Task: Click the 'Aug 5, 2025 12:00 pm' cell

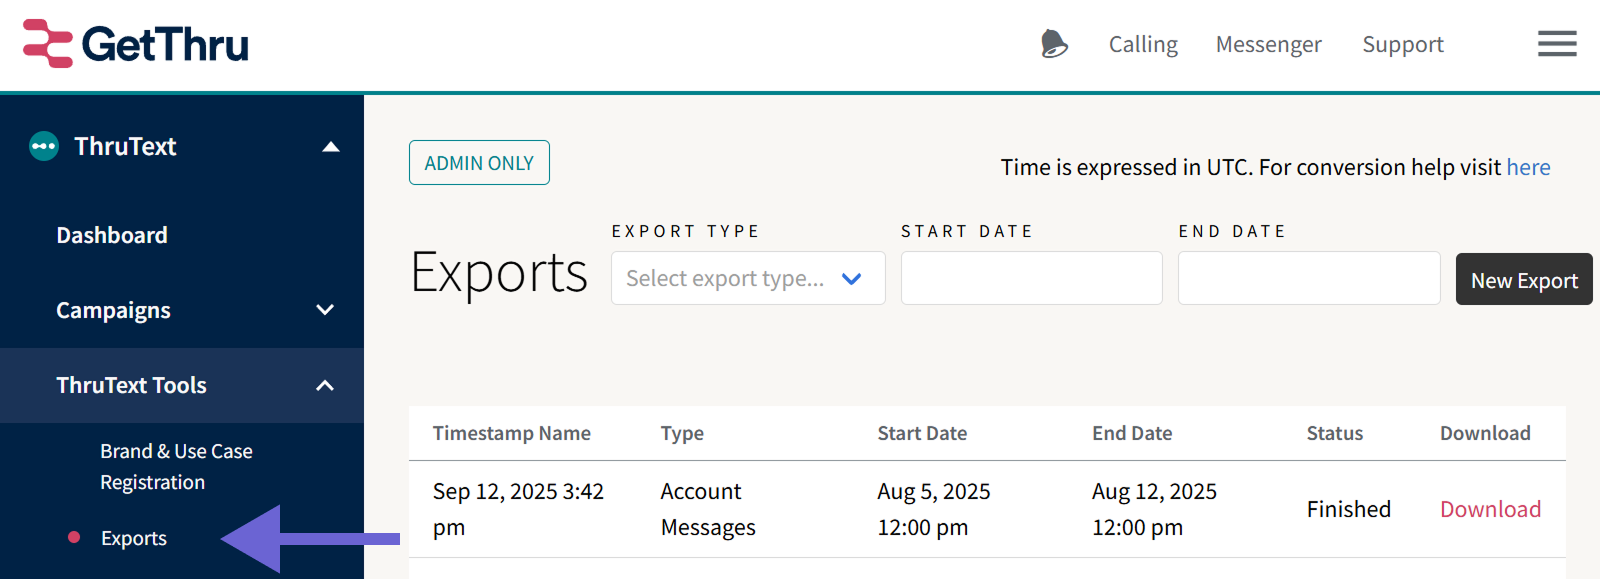Action: (934, 509)
